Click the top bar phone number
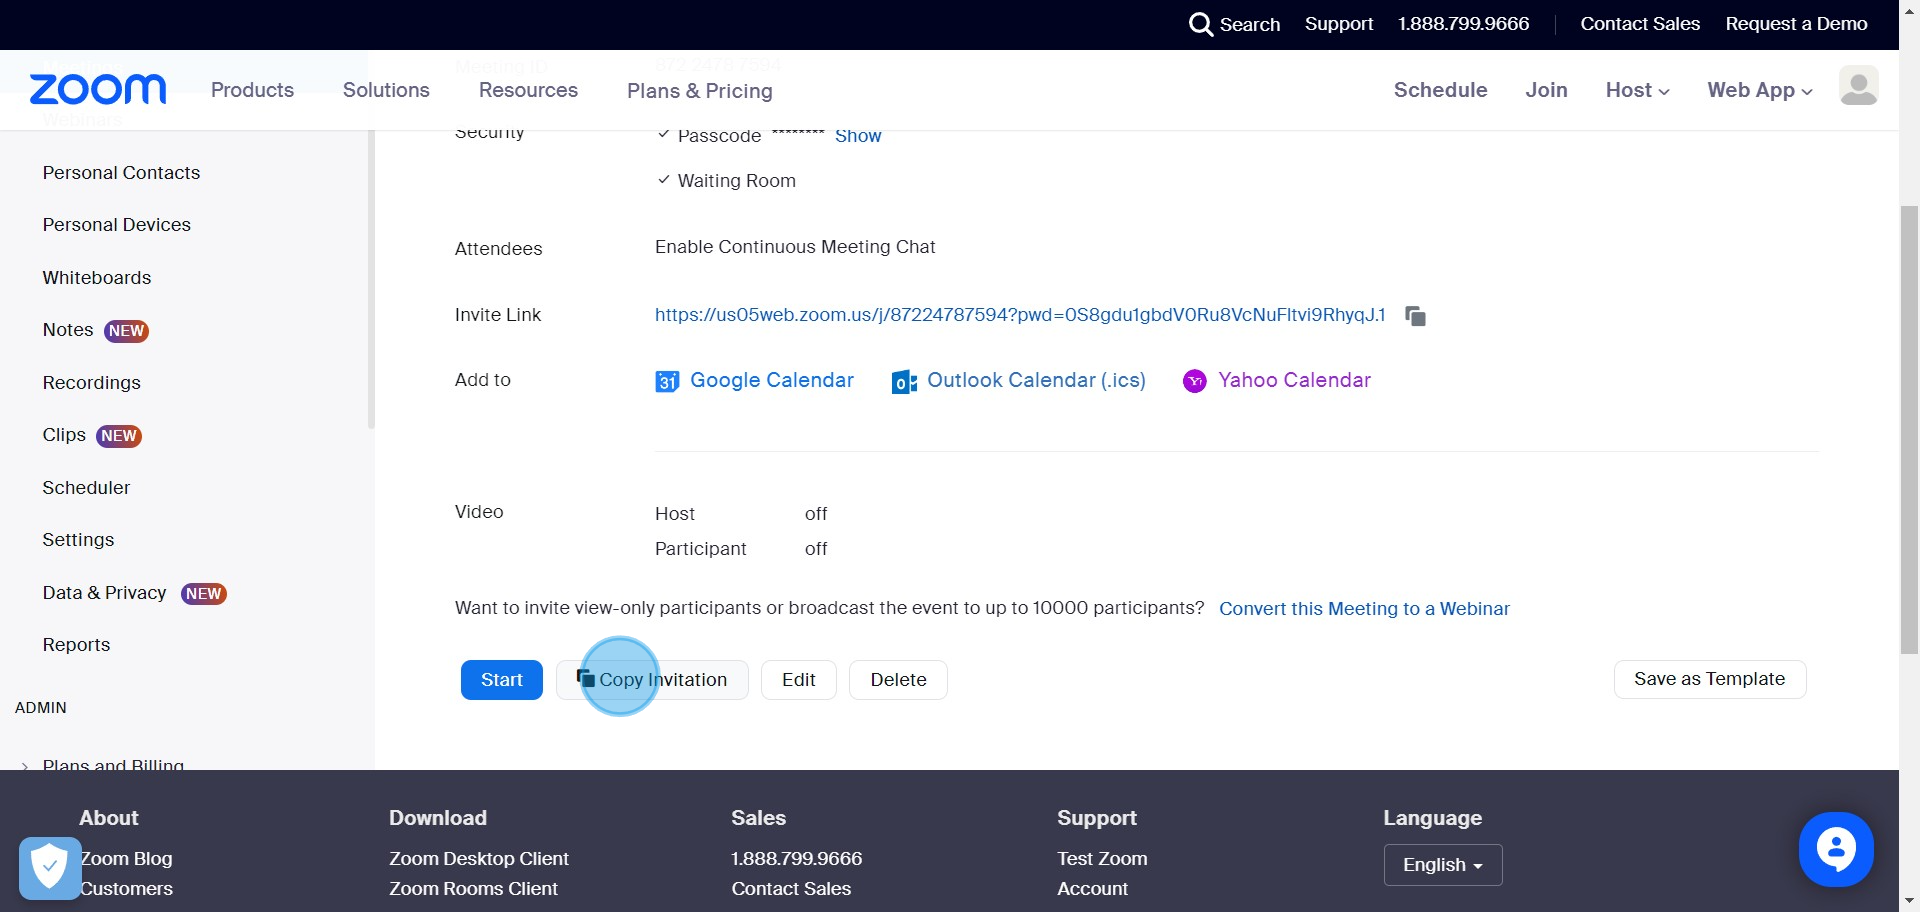1920x912 pixels. (x=1463, y=24)
